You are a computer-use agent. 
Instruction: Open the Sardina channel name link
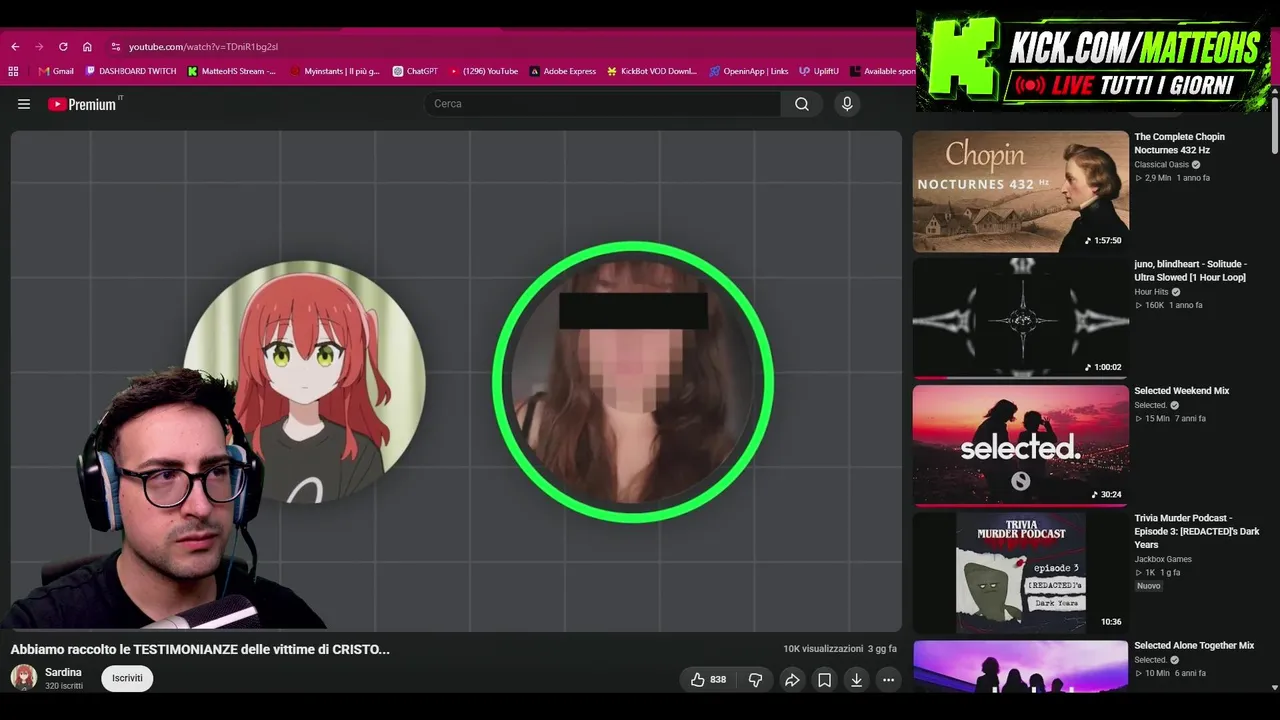click(63, 672)
